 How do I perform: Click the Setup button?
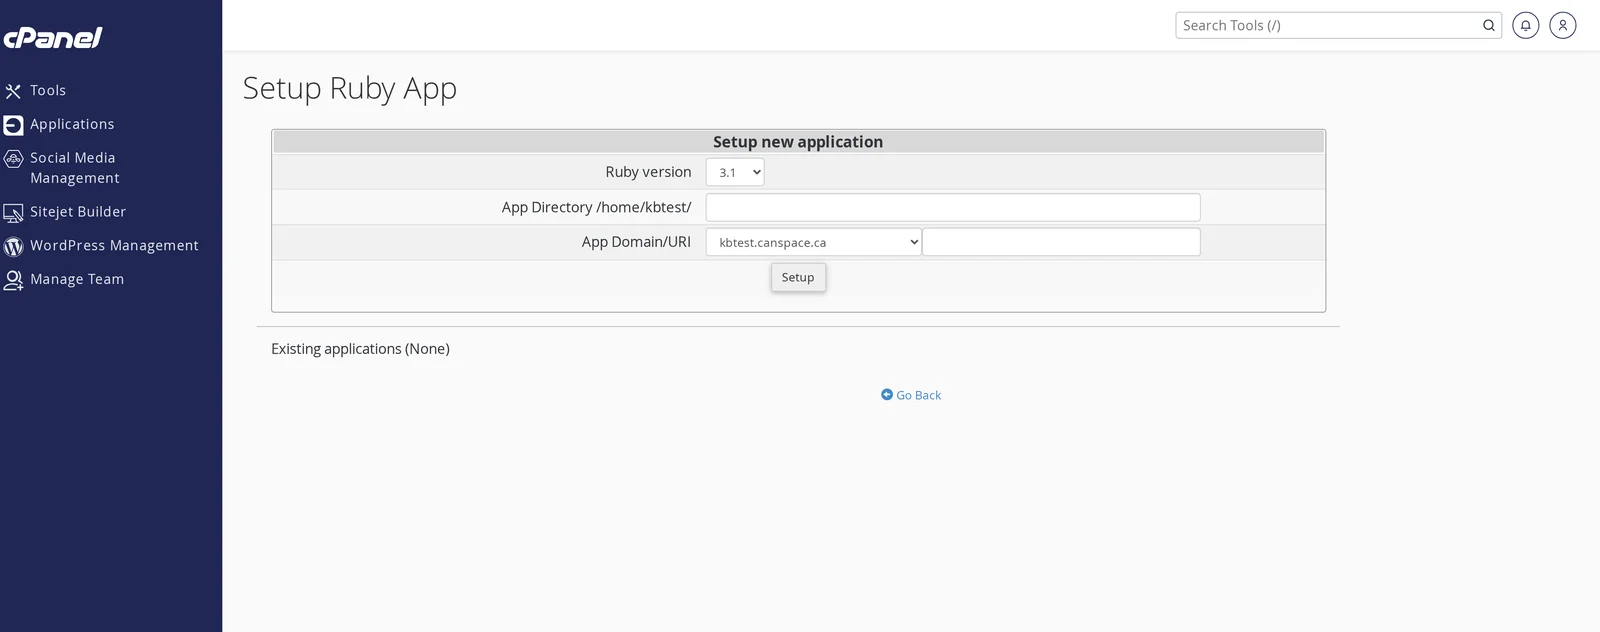[x=798, y=277]
